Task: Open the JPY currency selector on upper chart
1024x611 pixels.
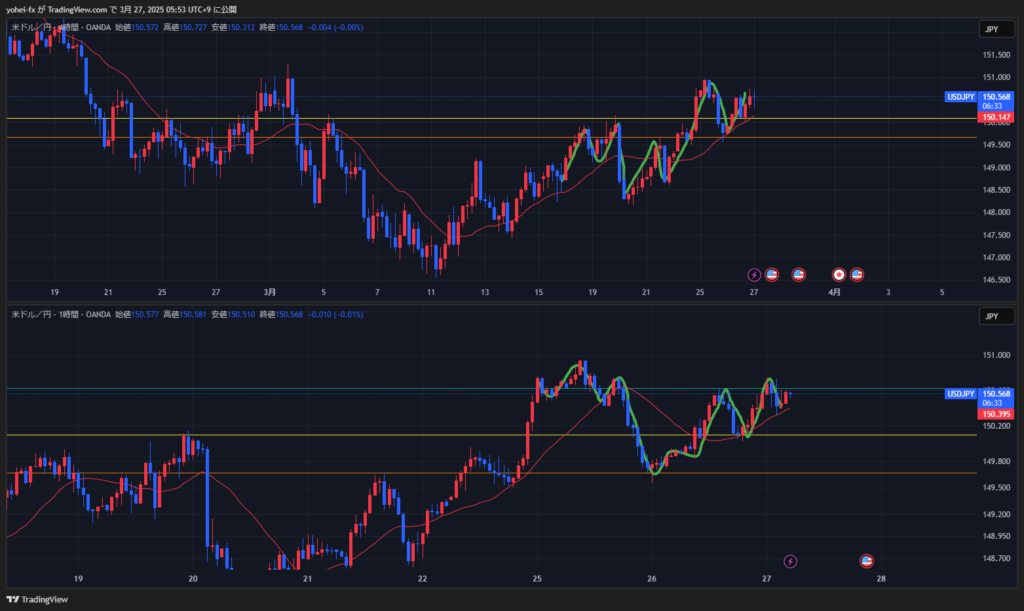Action: tap(993, 30)
